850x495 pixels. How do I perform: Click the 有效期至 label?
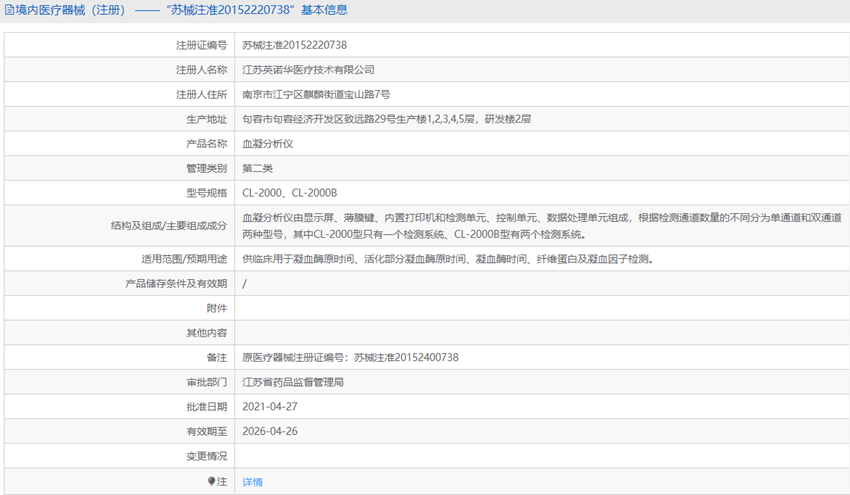[x=207, y=432]
